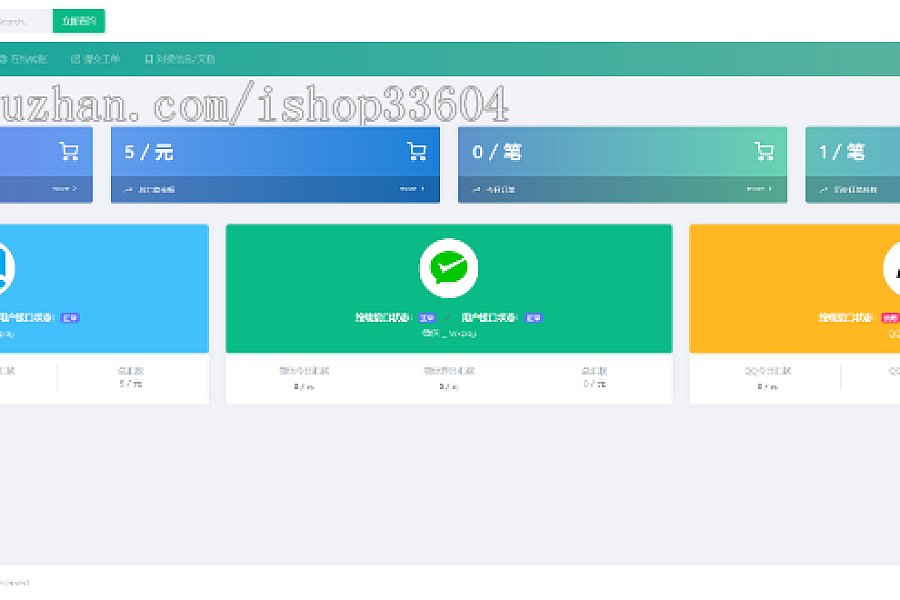Click the footer label in the 5 / 元 card
This screenshot has width=900, height=600.
156,189
